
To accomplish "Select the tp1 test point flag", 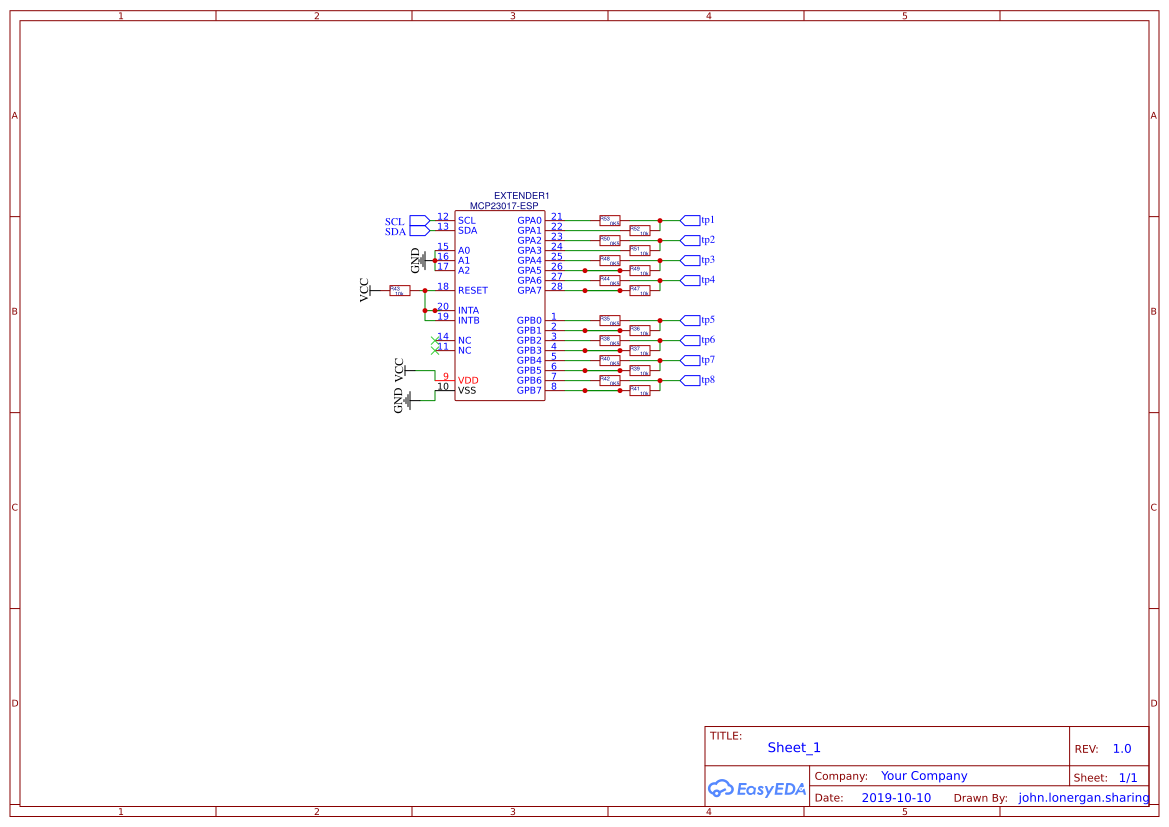I will 691,220.
